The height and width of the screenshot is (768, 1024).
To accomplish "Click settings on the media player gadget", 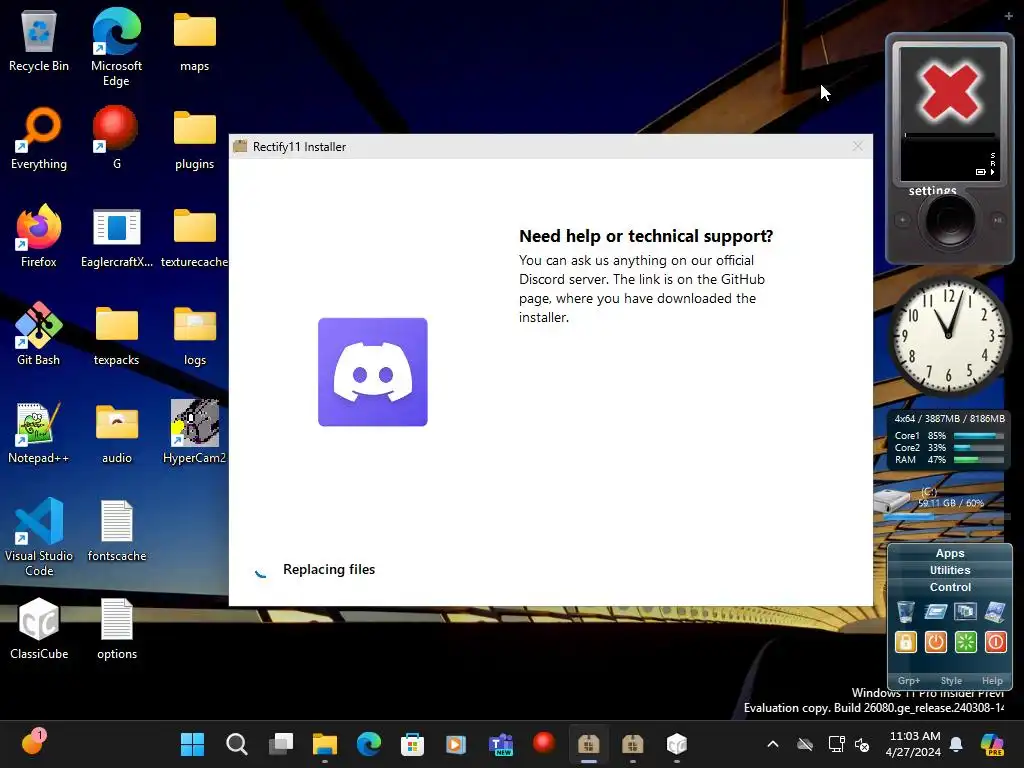I will click(x=933, y=190).
